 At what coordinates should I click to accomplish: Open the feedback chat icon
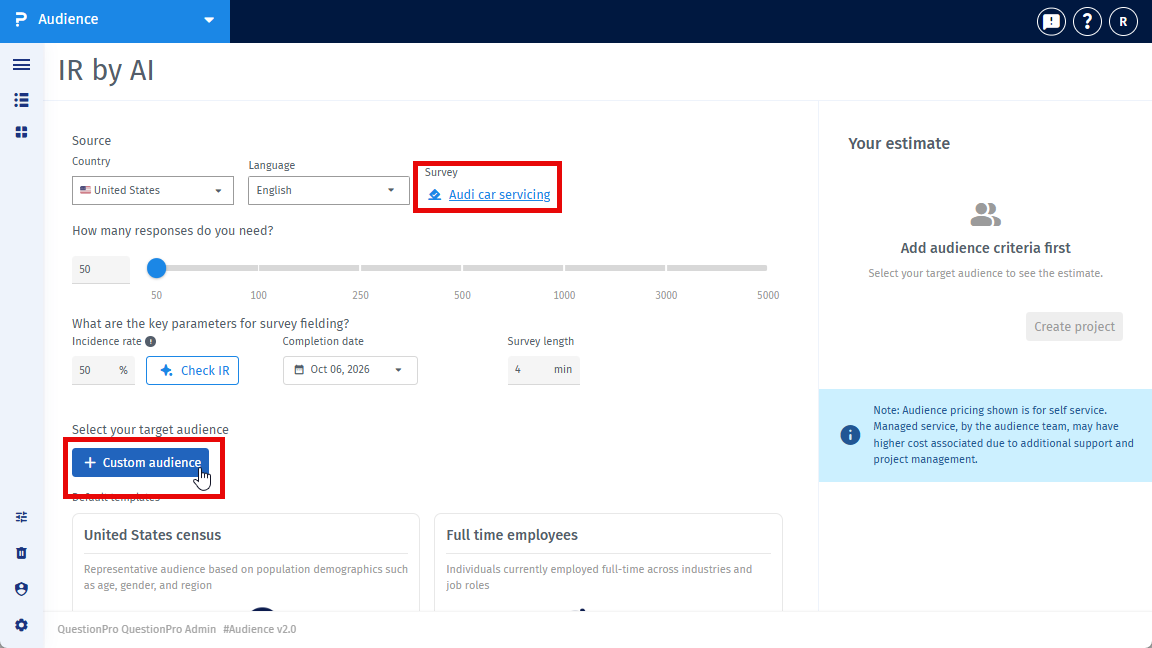[x=1051, y=22]
